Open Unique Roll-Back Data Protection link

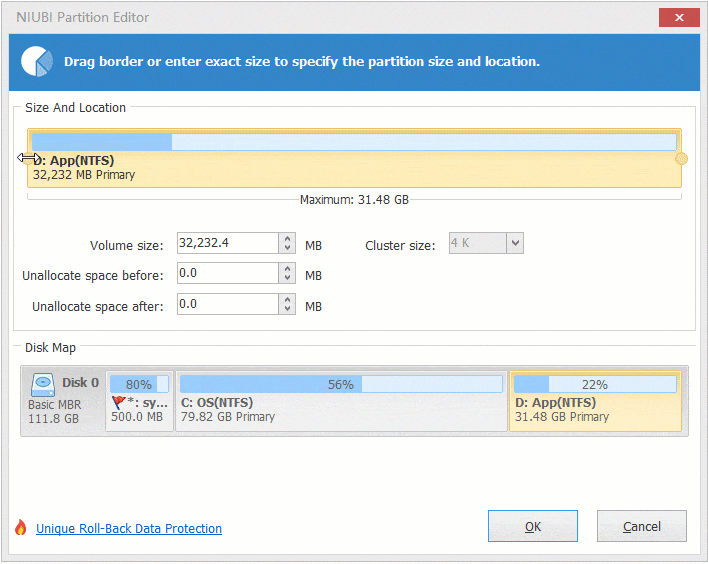129,528
